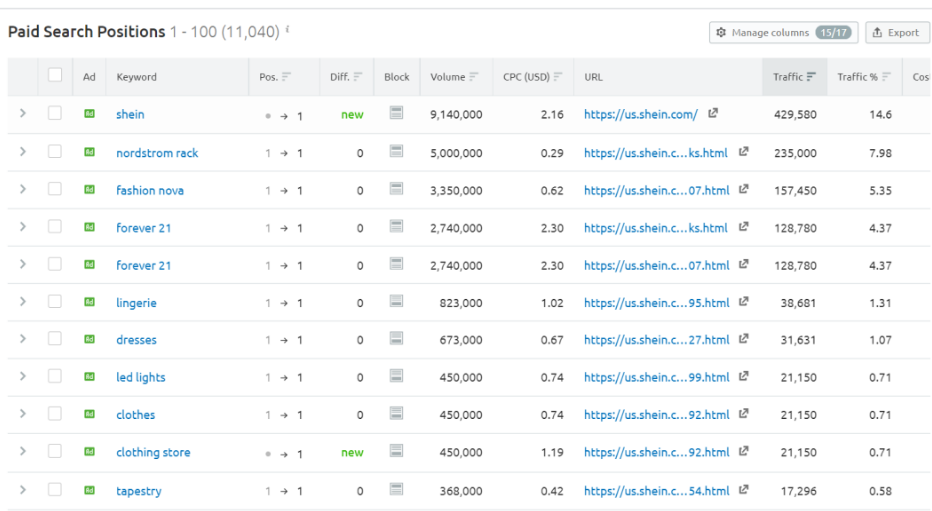
Task: Click the Diff. column header sort icon
Action: coord(358,77)
